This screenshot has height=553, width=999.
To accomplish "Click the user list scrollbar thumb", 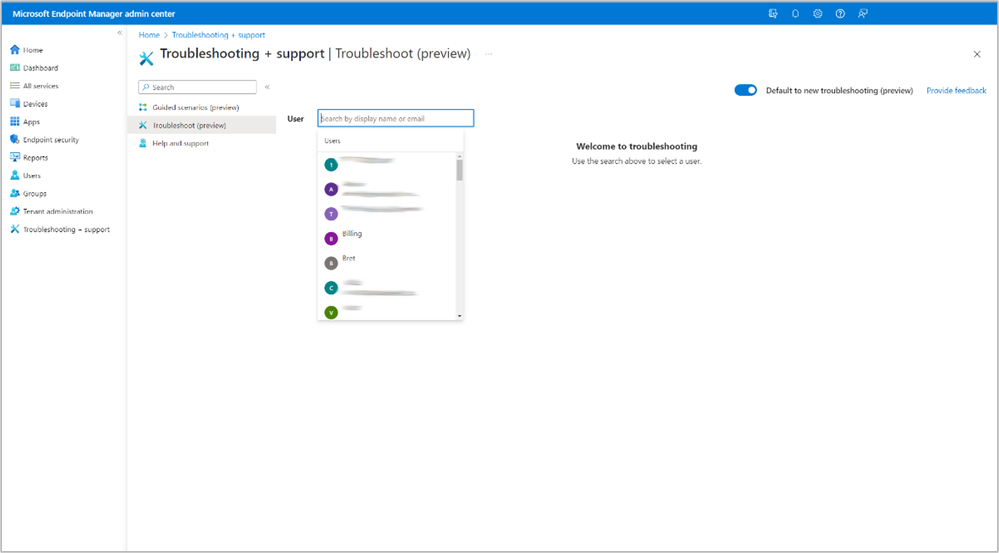I will click(x=459, y=170).
